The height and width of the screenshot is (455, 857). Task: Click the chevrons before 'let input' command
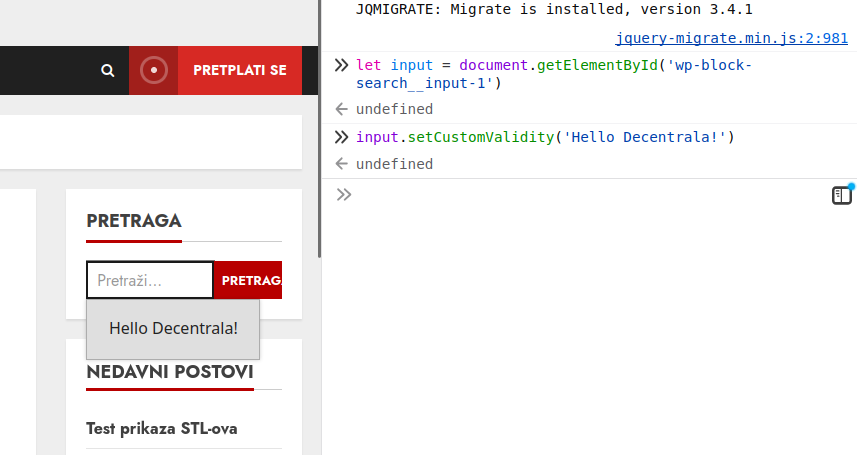pos(342,65)
